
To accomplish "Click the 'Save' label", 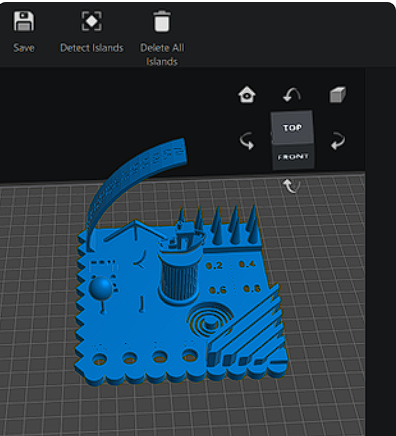I will point(24,48).
